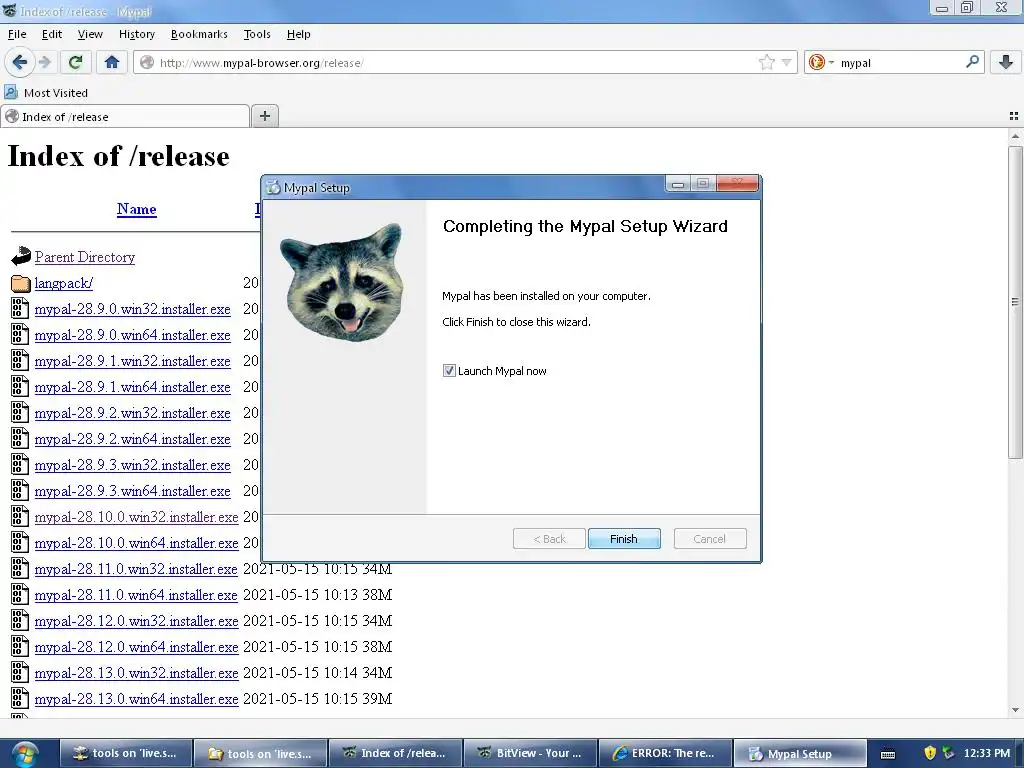This screenshot has height=768, width=1024.
Task: Download mypal-28.9.3.win32.installer.exe
Action: coord(133,465)
